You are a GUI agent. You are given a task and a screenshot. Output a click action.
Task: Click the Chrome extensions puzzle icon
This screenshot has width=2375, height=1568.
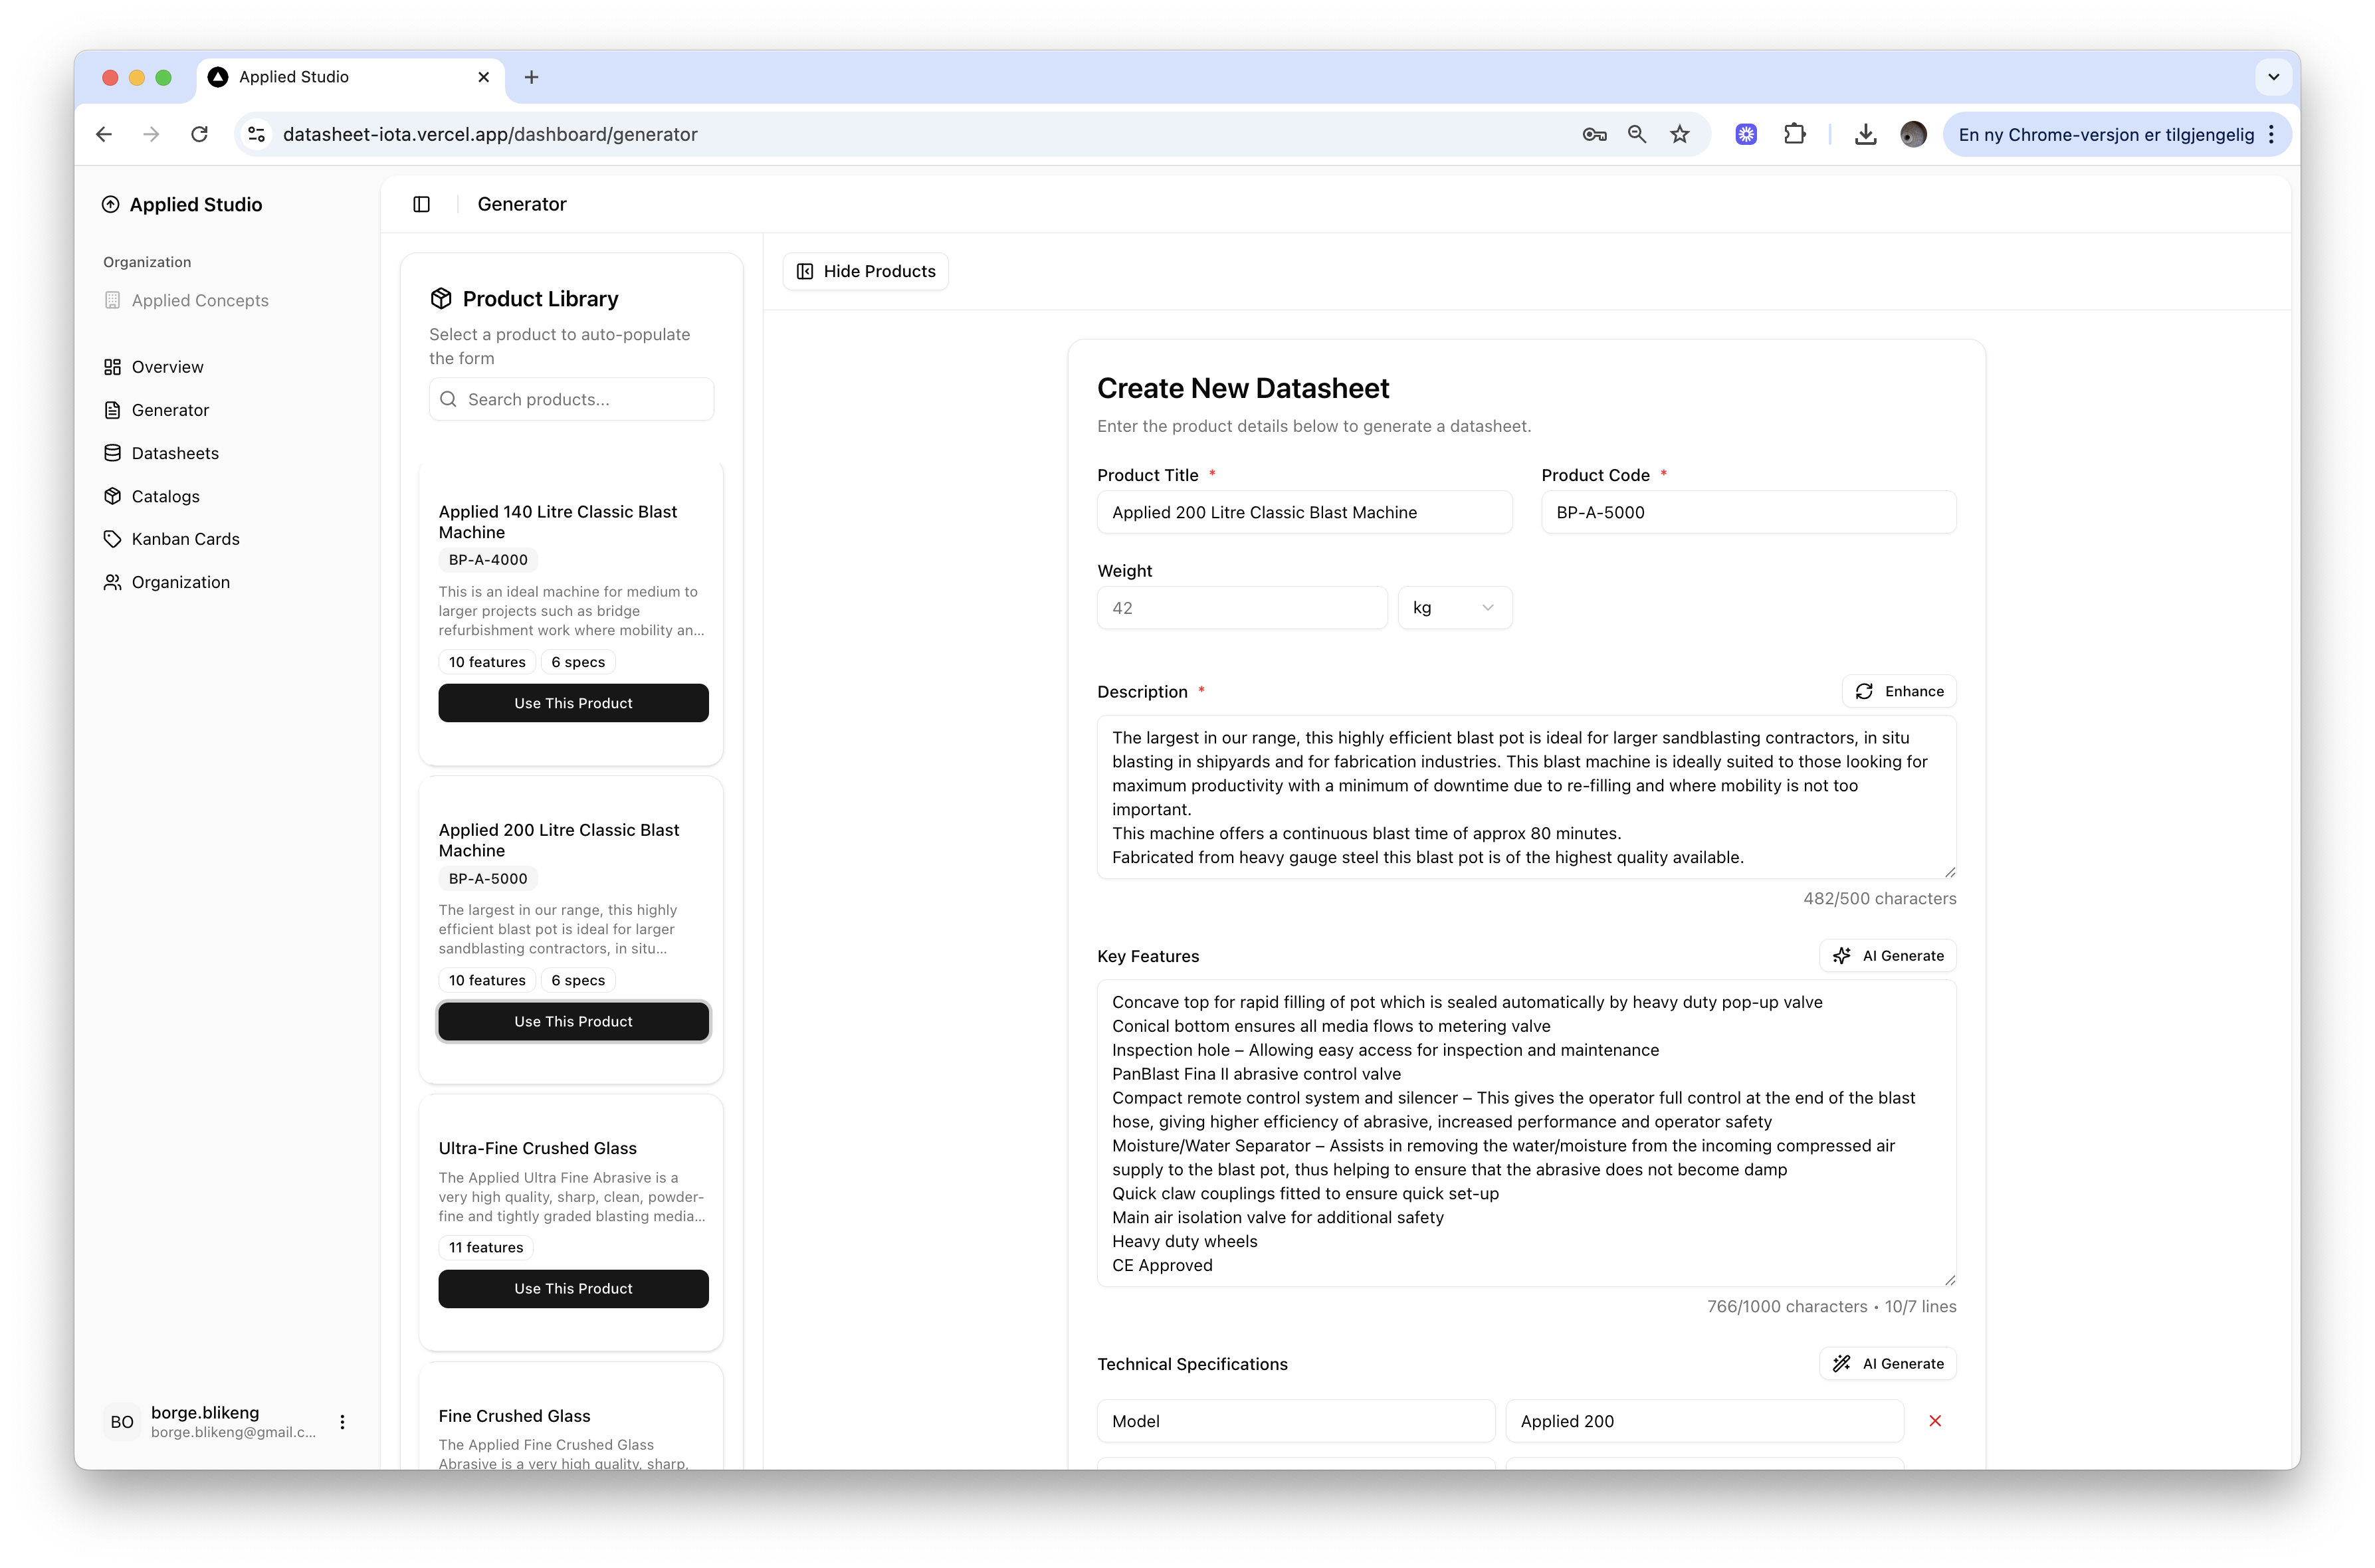(x=1795, y=133)
